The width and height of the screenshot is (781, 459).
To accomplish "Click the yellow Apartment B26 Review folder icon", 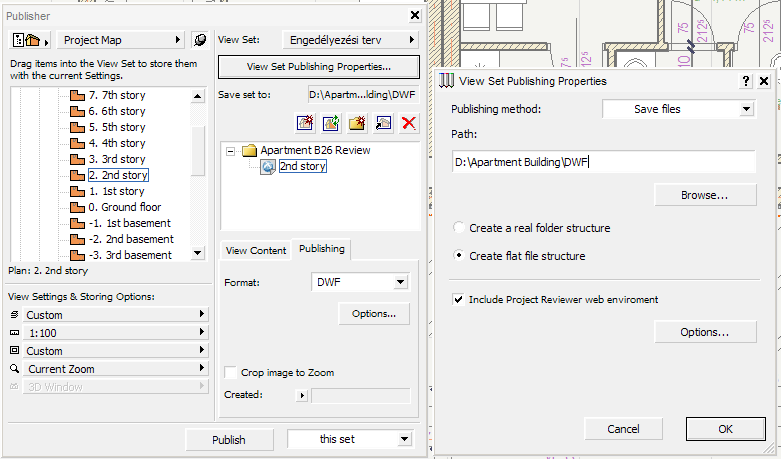I will pos(249,150).
